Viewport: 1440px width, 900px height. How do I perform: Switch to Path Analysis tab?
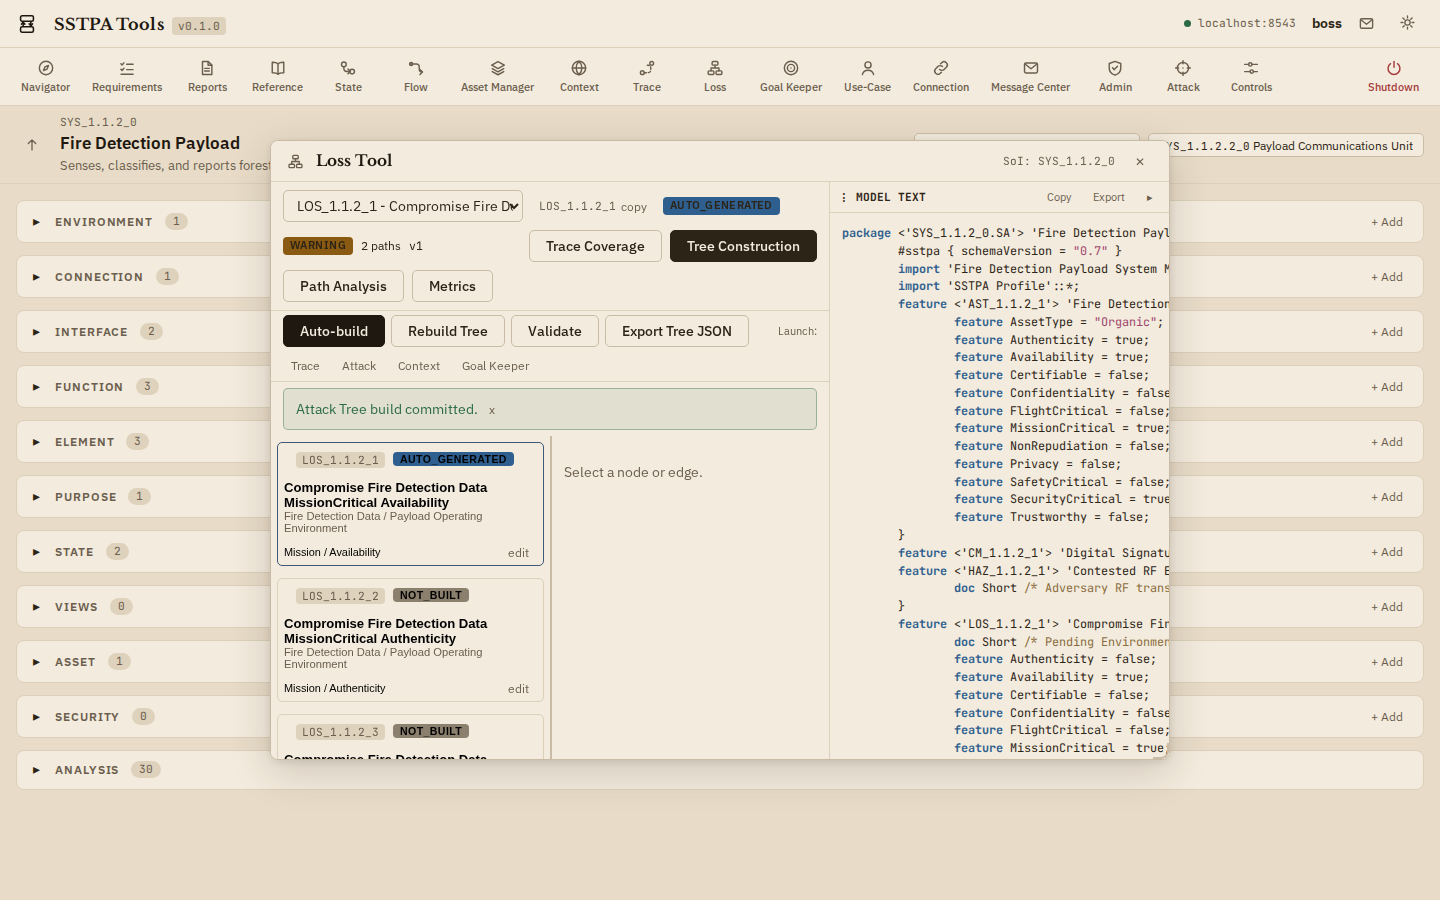tap(343, 286)
